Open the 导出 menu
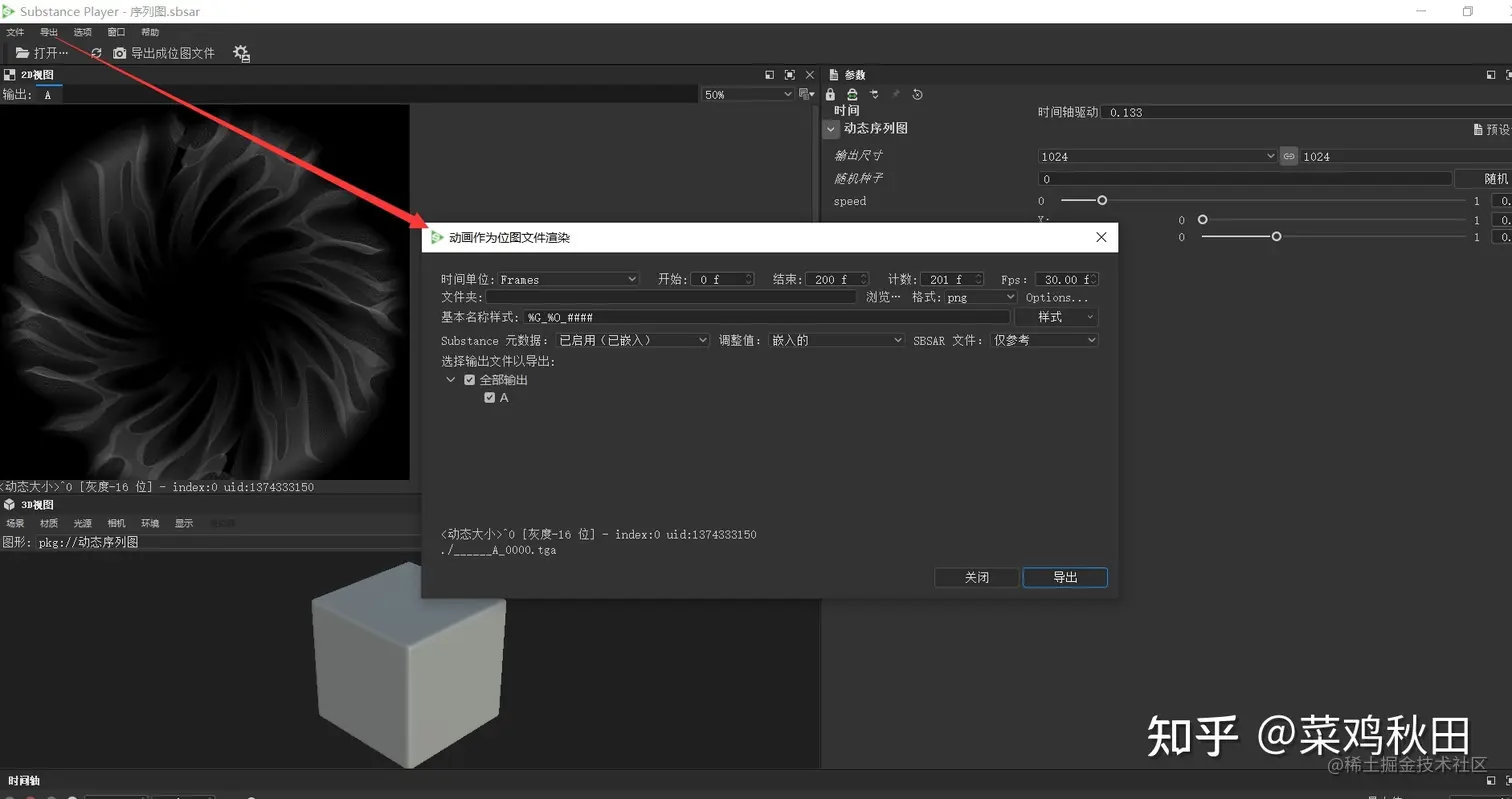This screenshot has width=1512, height=799. tap(49, 33)
